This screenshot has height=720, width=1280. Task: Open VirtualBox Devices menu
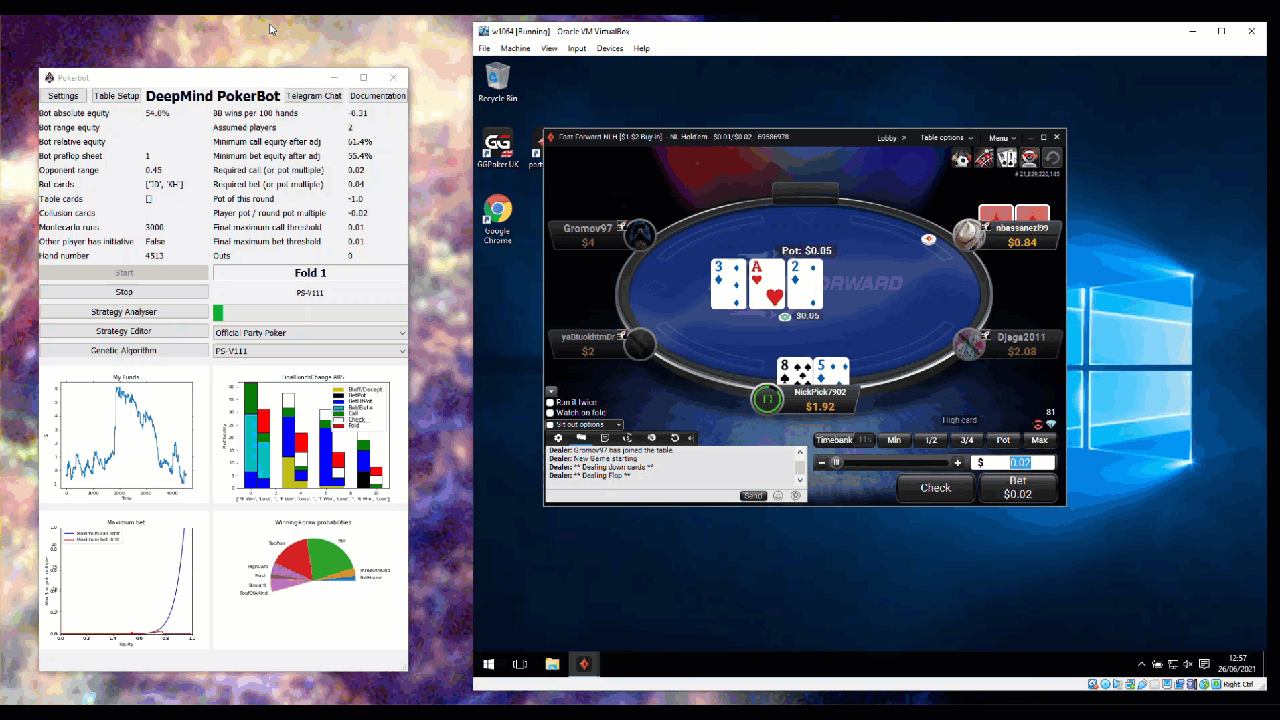click(x=610, y=48)
